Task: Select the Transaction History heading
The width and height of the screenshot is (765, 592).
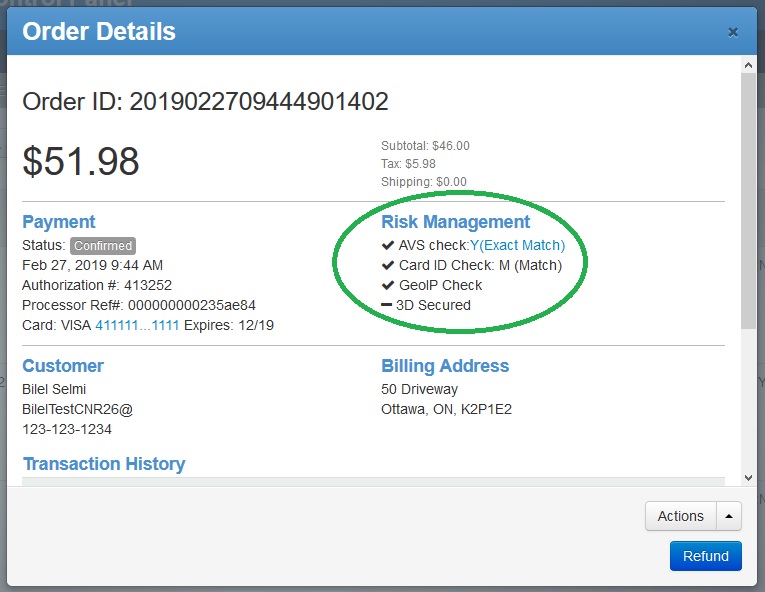Action: click(x=104, y=464)
